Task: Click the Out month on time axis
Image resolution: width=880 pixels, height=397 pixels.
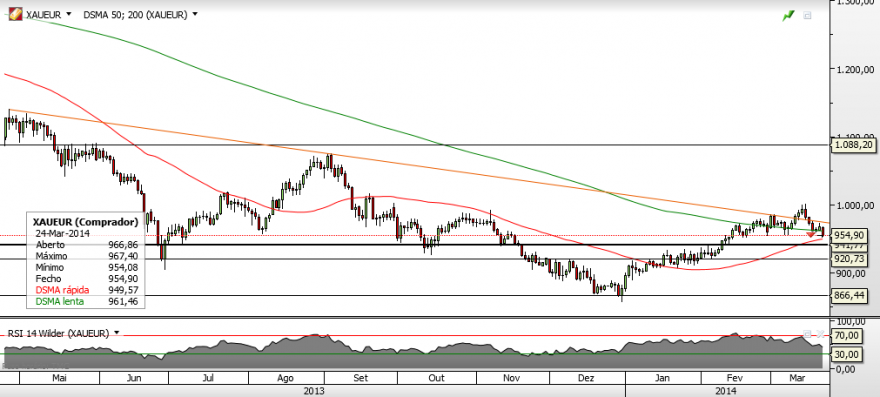Action: [x=436, y=378]
